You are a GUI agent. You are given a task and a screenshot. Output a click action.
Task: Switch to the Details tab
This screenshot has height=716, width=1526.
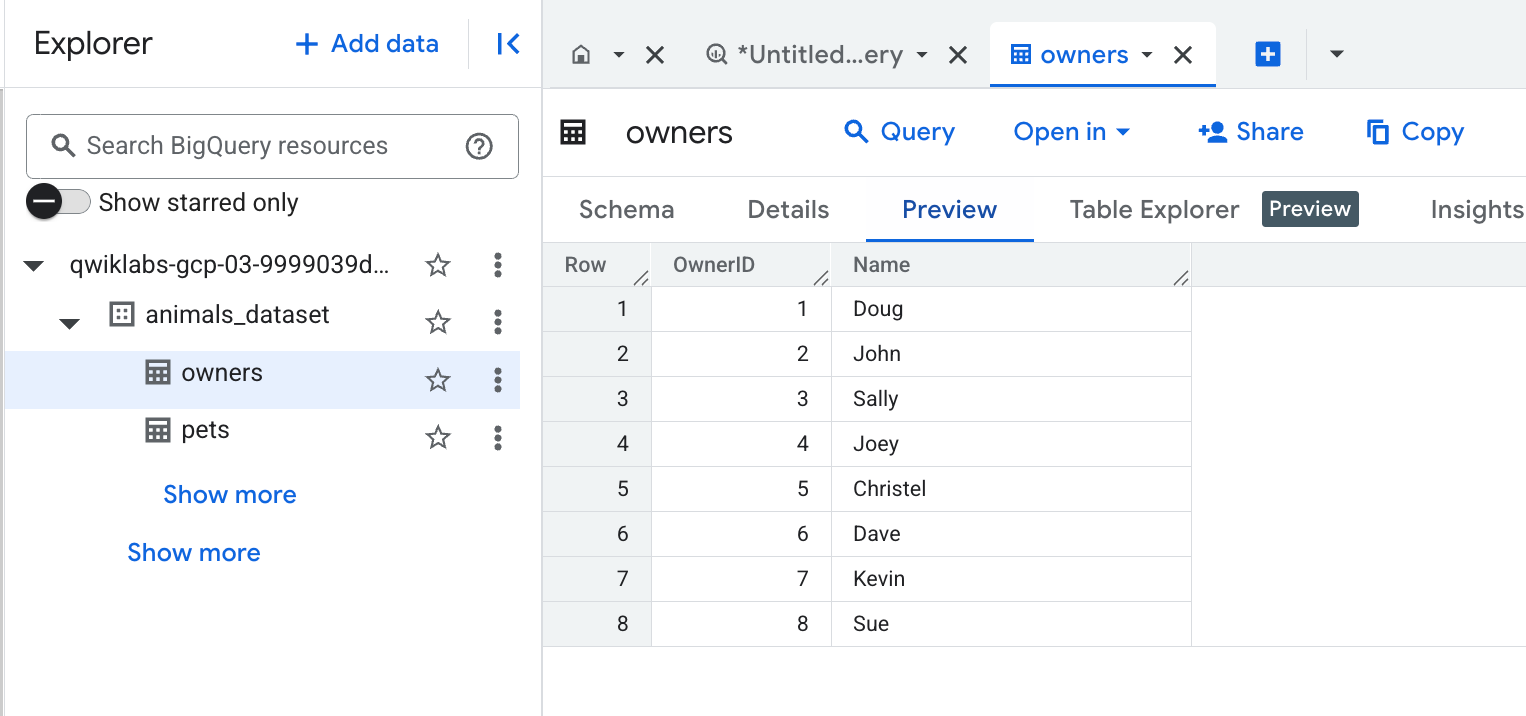pyautogui.click(x=789, y=210)
